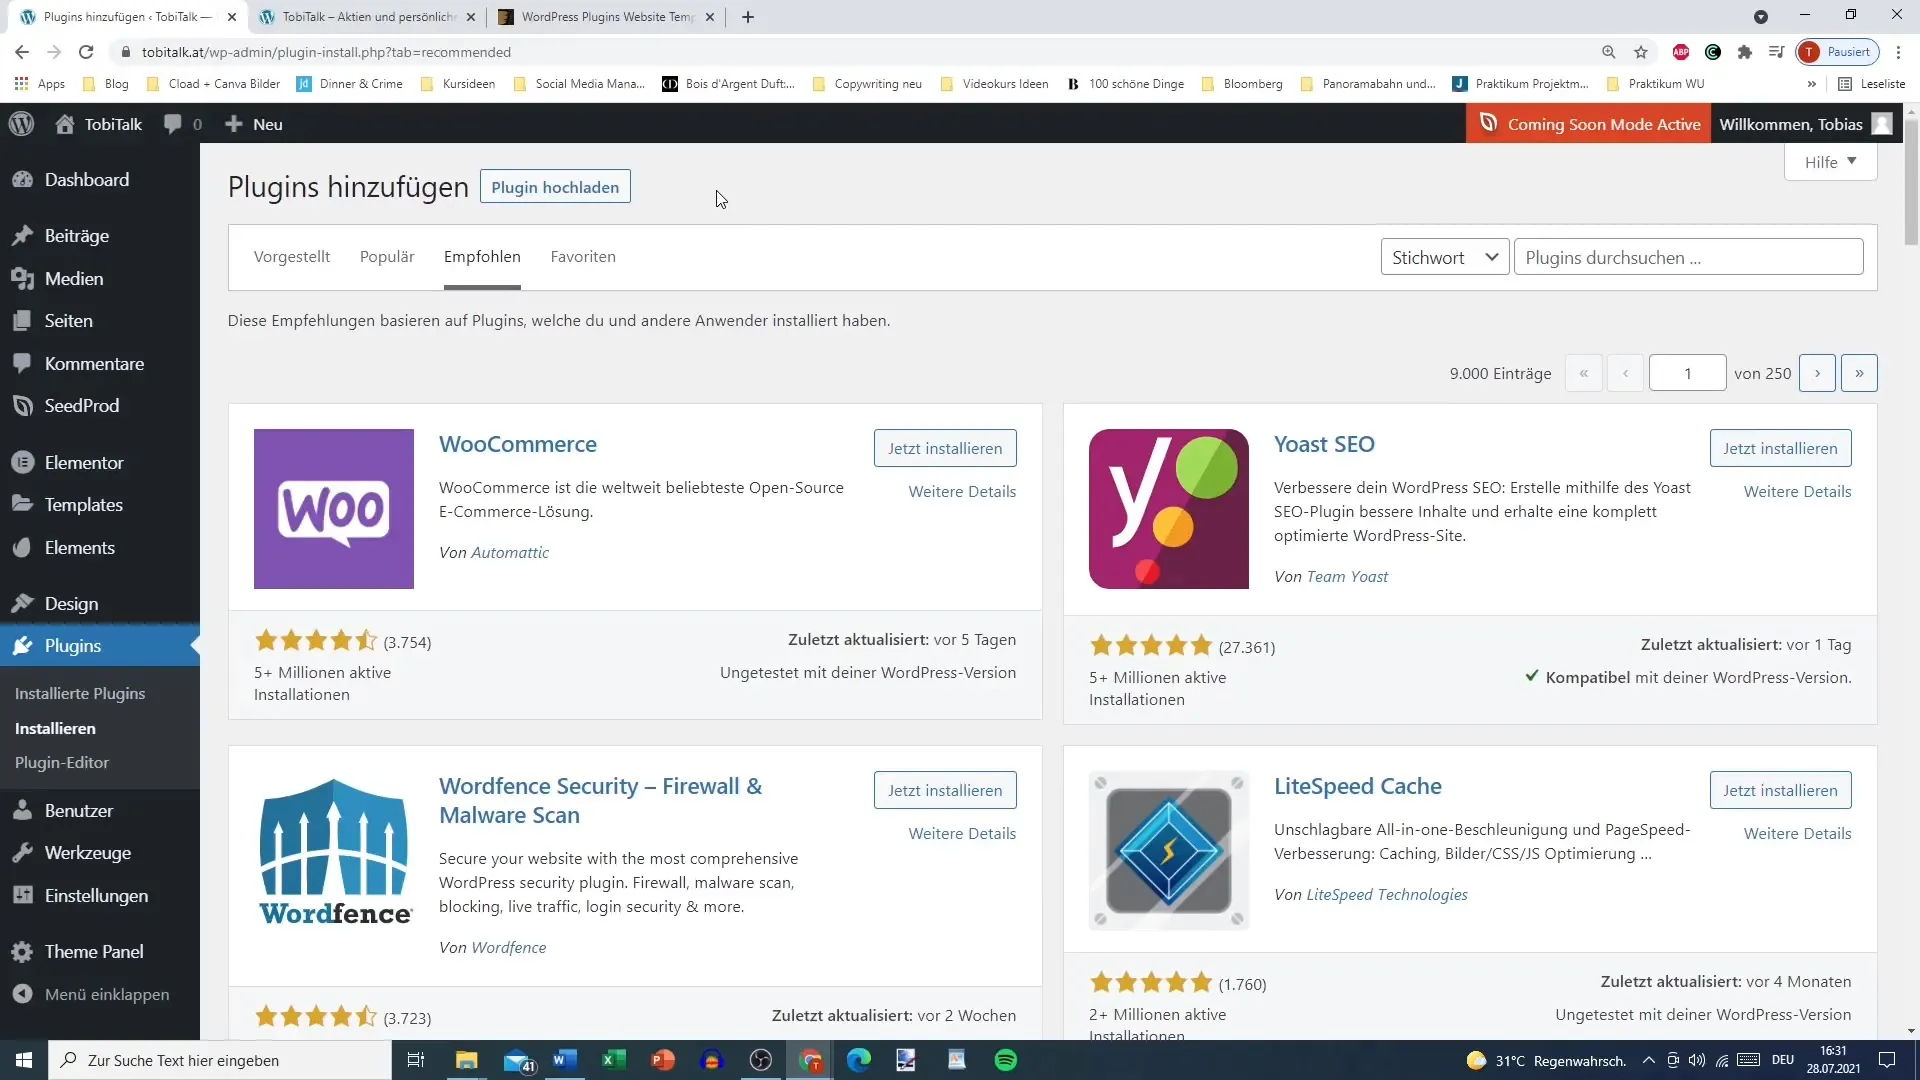Image resolution: width=1920 pixels, height=1080 pixels.
Task: Click the Spotify taskbar icon
Action: tap(1005, 1059)
